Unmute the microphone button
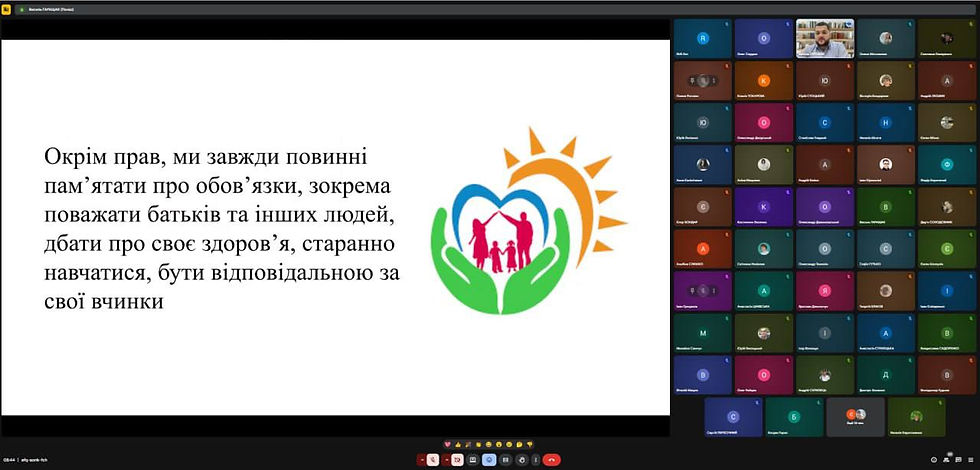 point(433,460)
